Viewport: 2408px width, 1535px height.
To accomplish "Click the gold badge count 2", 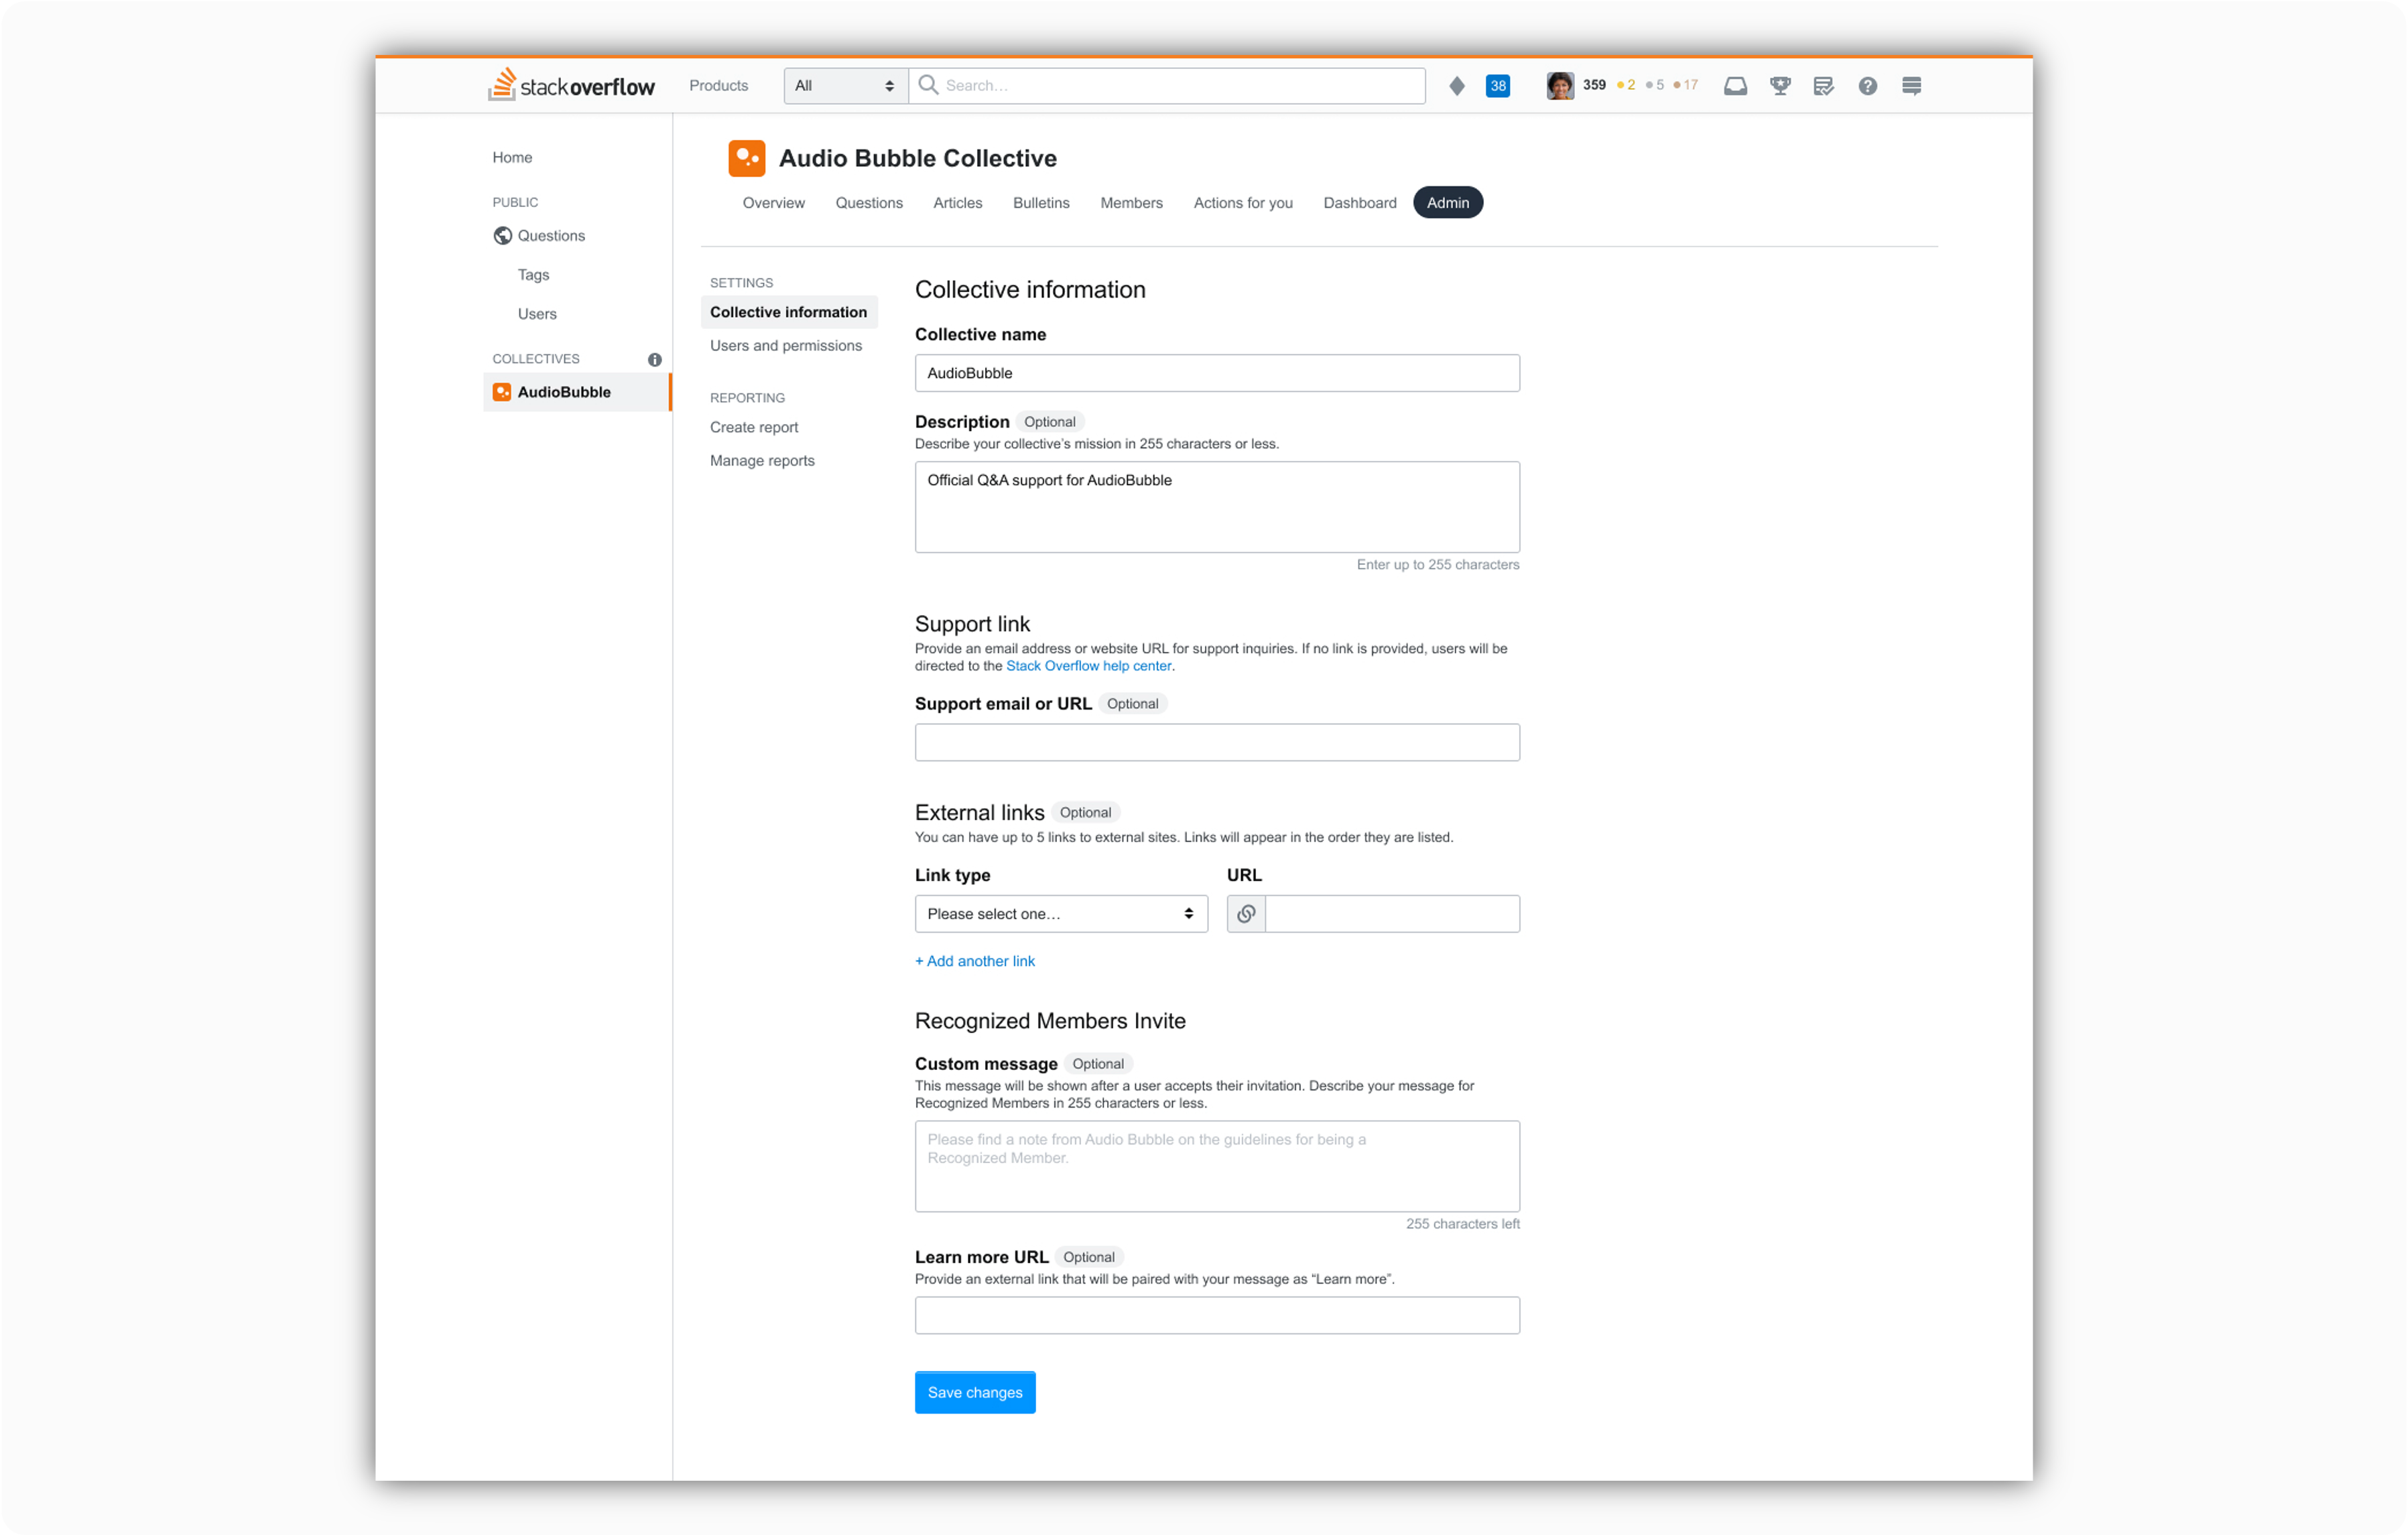I will (x=1626, y=85).
